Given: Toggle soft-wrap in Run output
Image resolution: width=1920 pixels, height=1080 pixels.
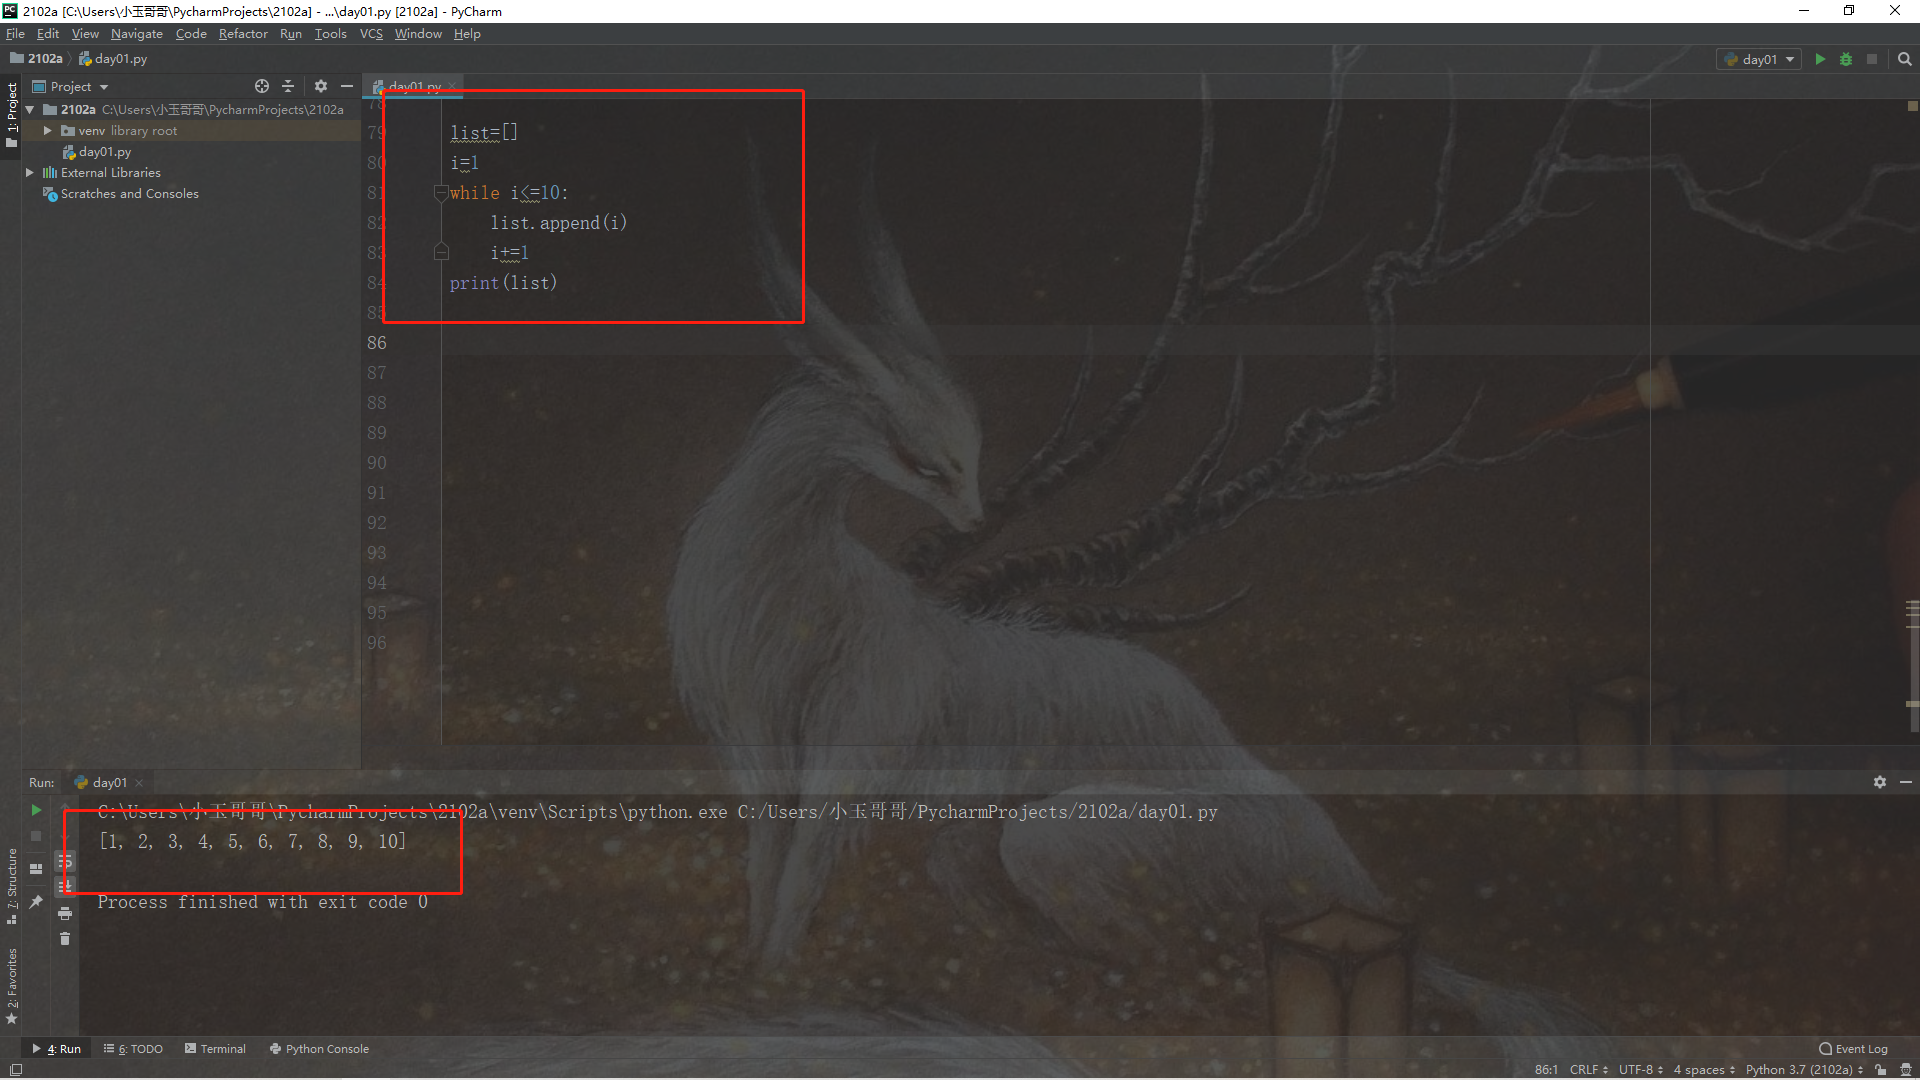Looking at the screenshot, I should click(x=65, y=861).
